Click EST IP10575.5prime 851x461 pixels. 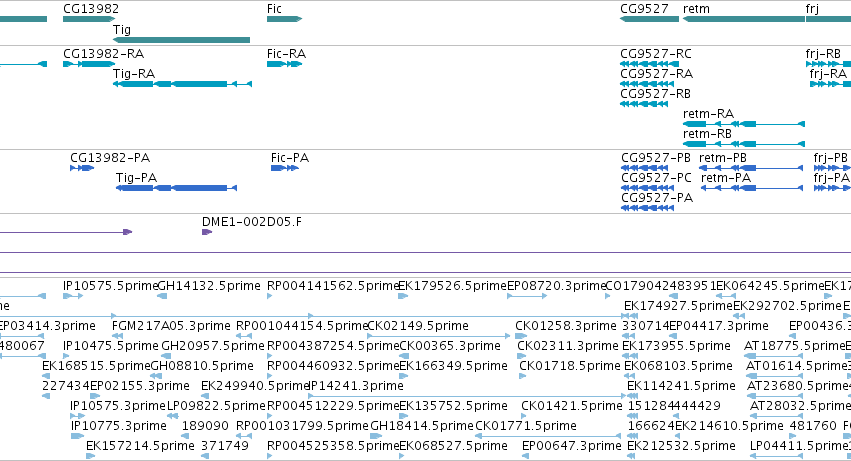pyautogui.click(x=110, y=286)
